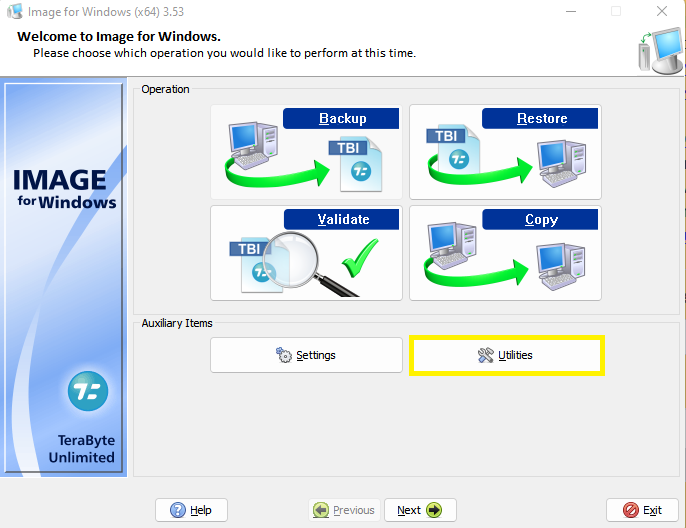Screen dimensions: 686x528
Task: Pick the Copy operation
Action: 505,253
